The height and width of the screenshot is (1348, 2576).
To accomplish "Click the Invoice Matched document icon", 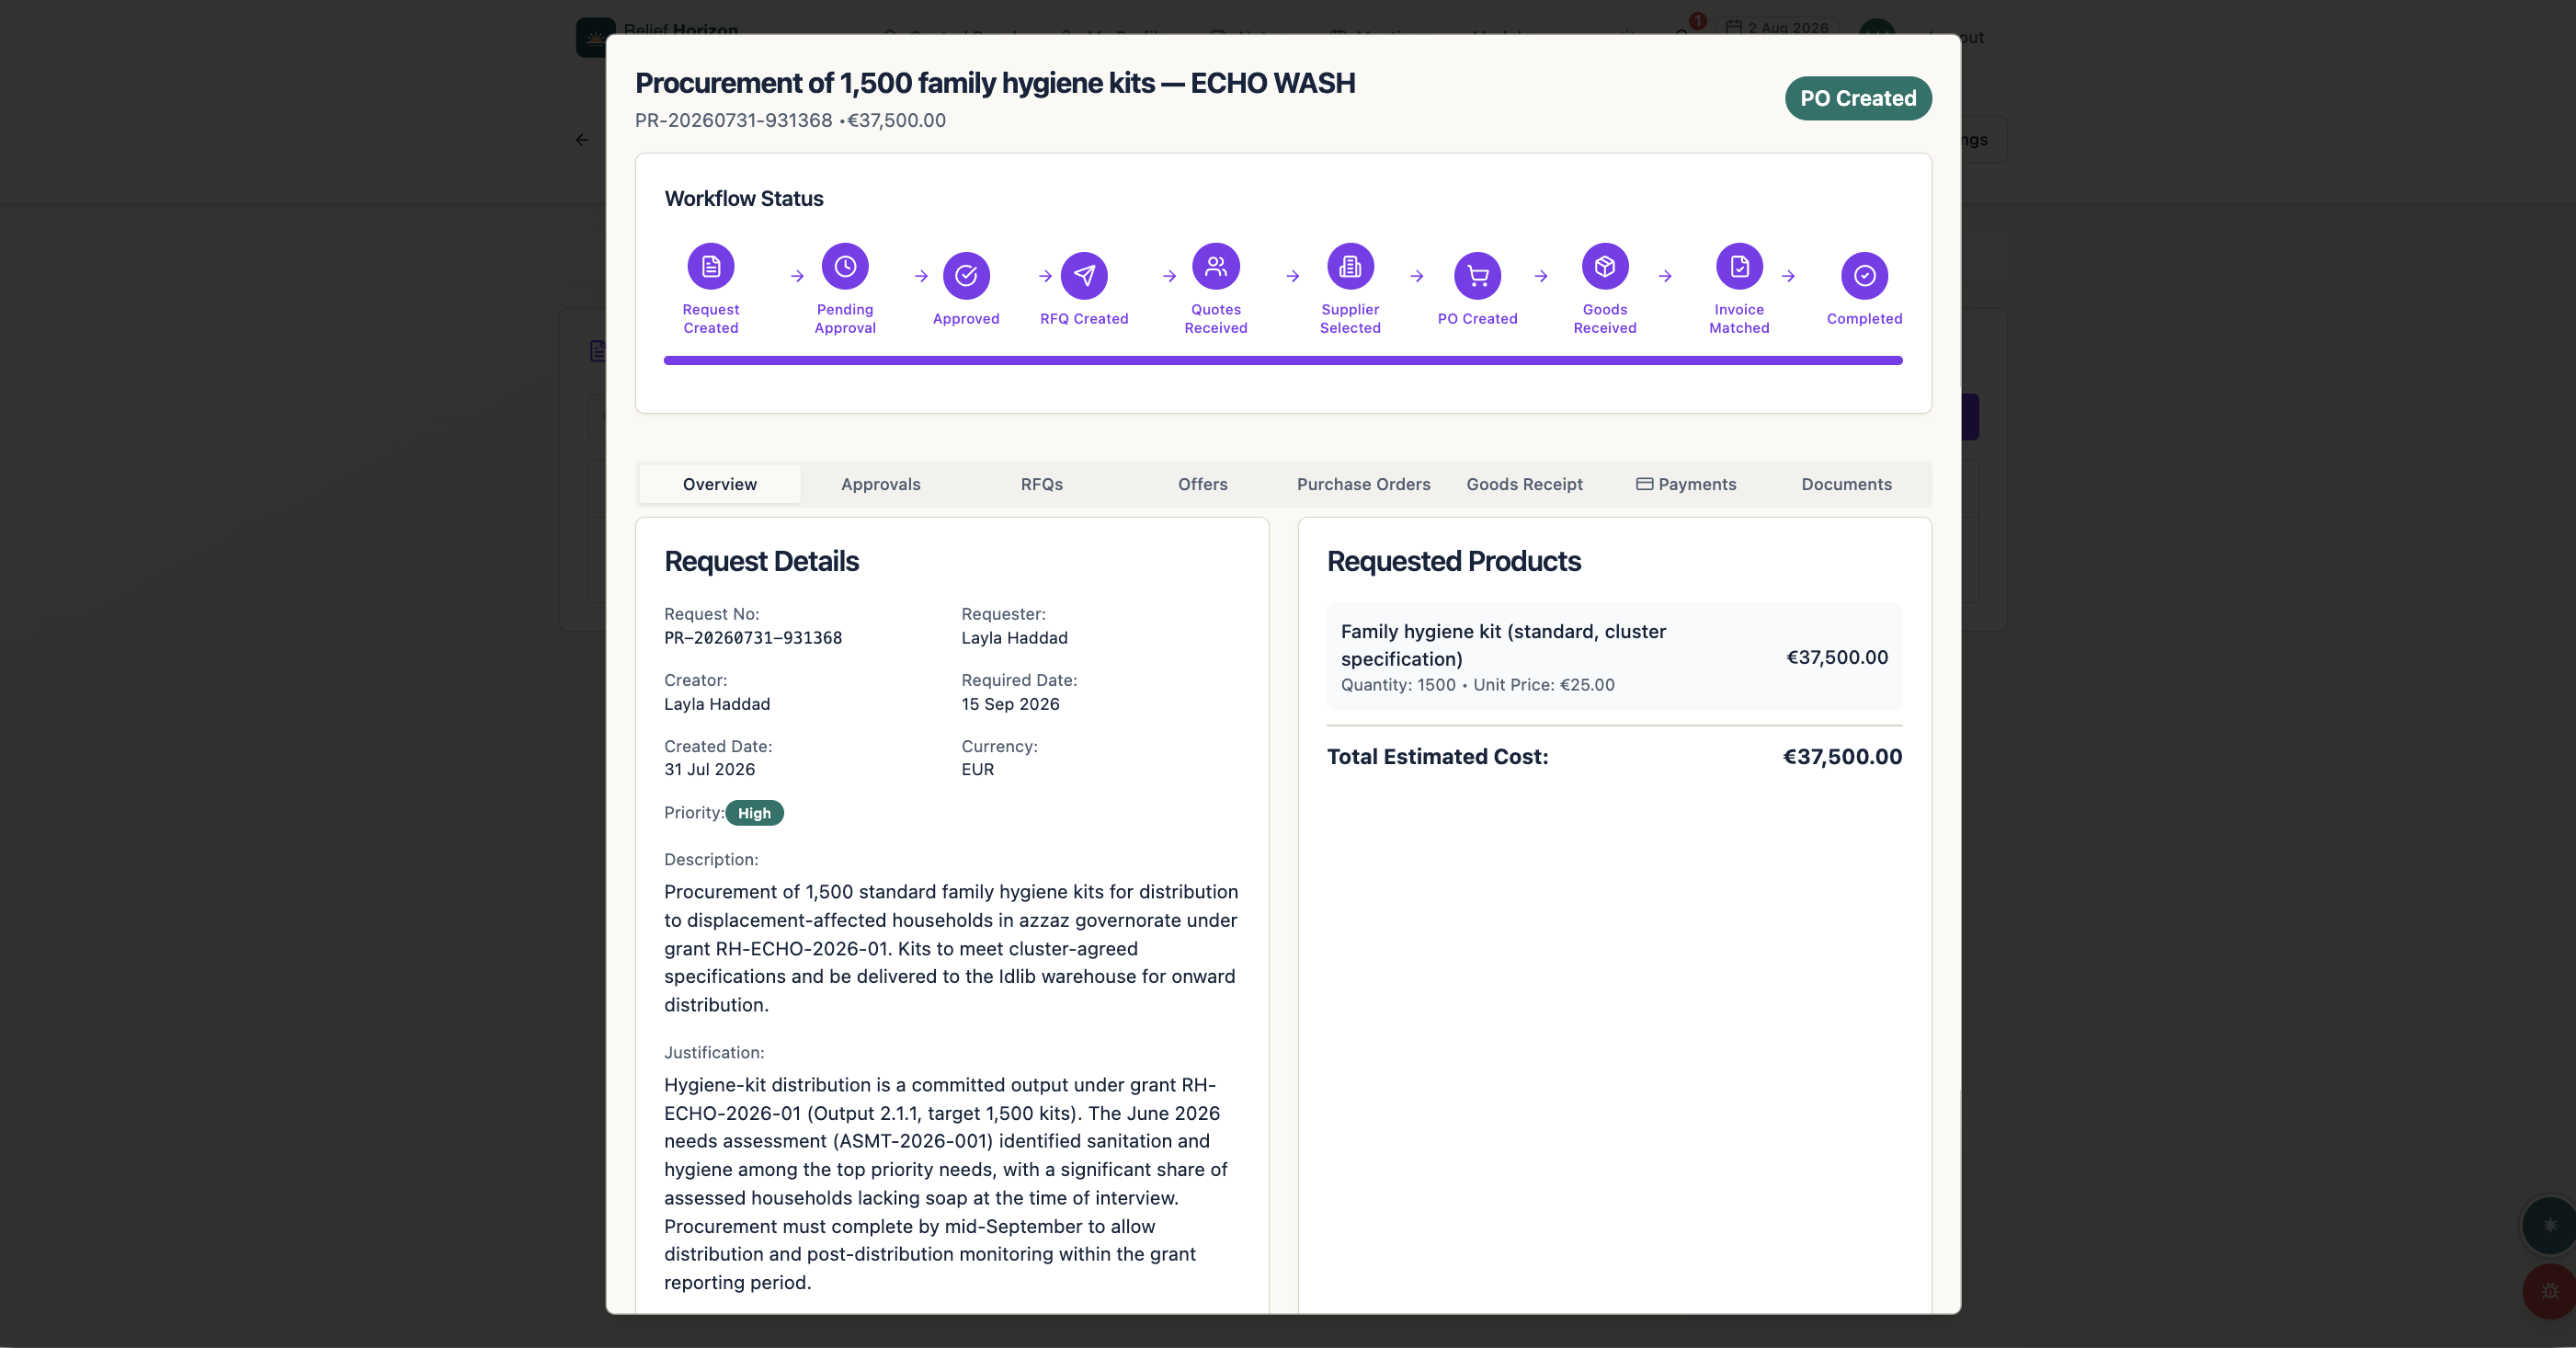I will [1739, 266].
